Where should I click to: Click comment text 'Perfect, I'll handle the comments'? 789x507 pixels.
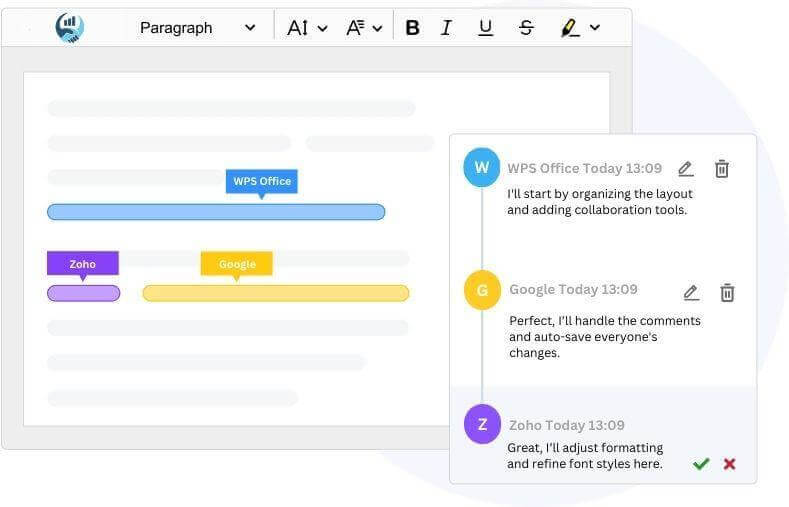pos(605,320)
